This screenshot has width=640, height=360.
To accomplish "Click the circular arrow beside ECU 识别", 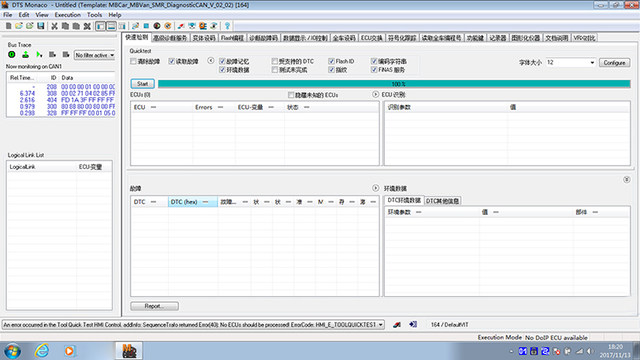I will (376, 94).
